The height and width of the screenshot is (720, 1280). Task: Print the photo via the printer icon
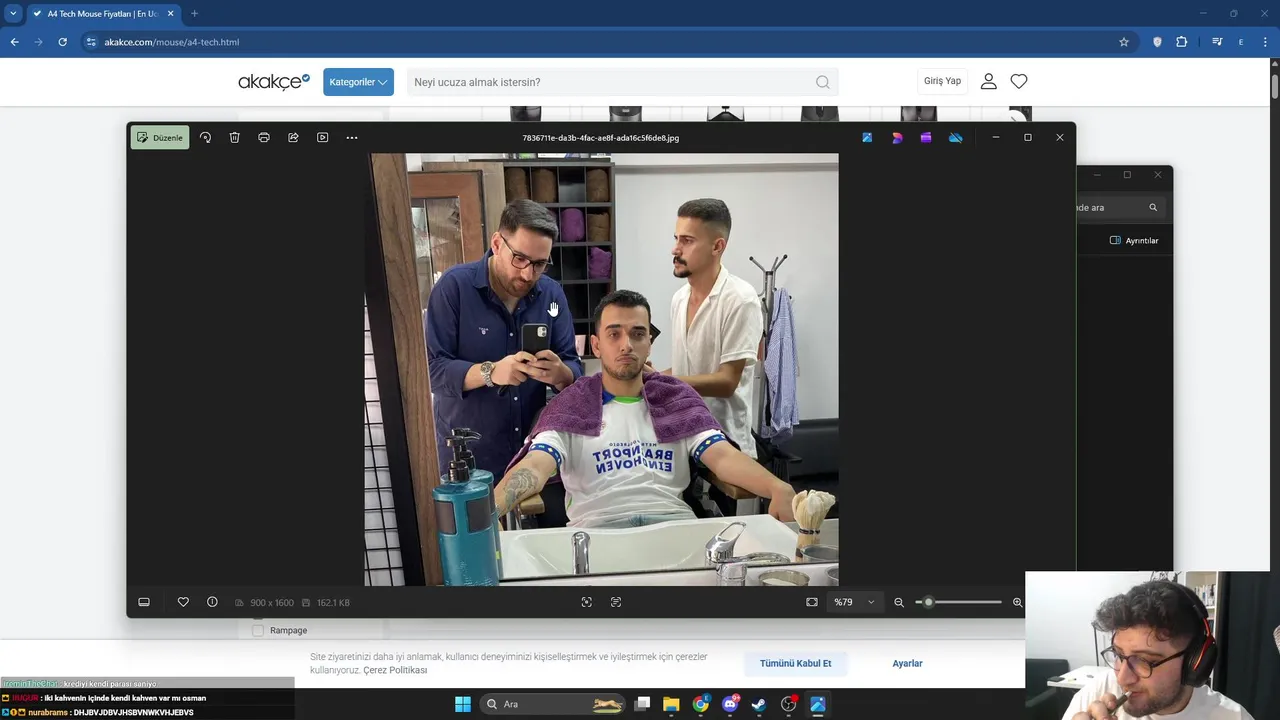coord(264,137)
